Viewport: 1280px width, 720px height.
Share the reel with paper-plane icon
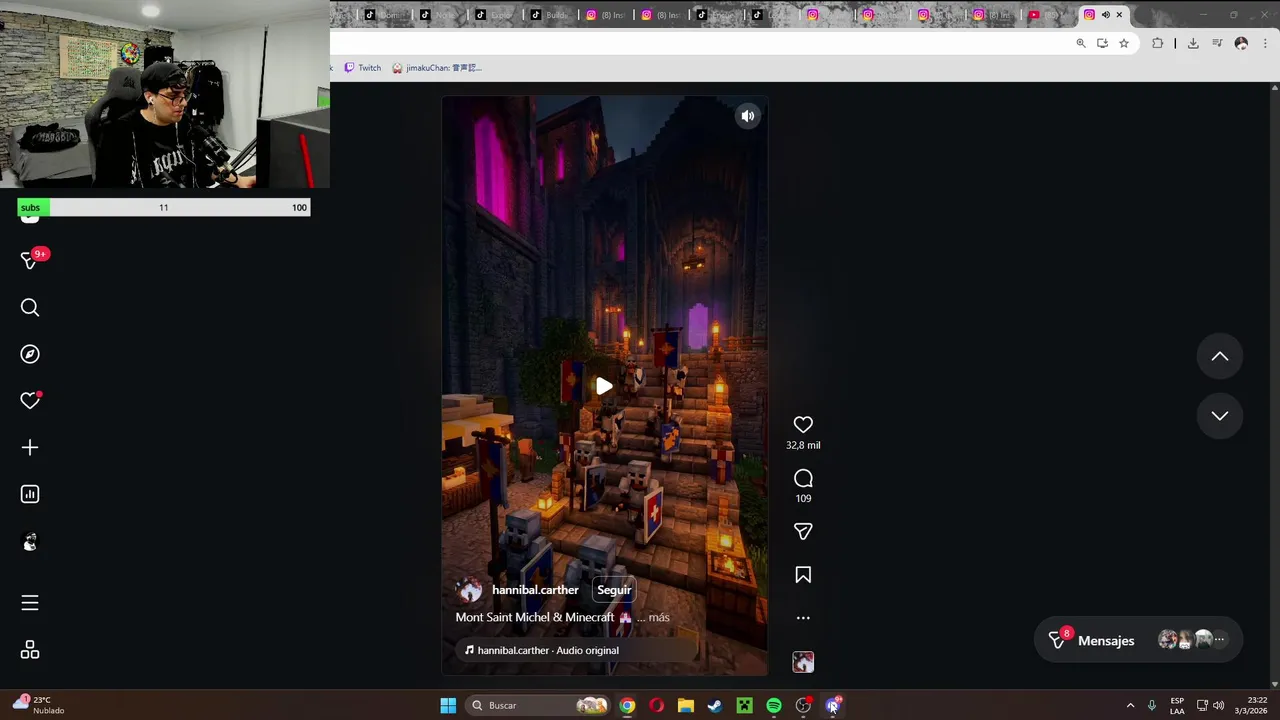tap(803, 531)
